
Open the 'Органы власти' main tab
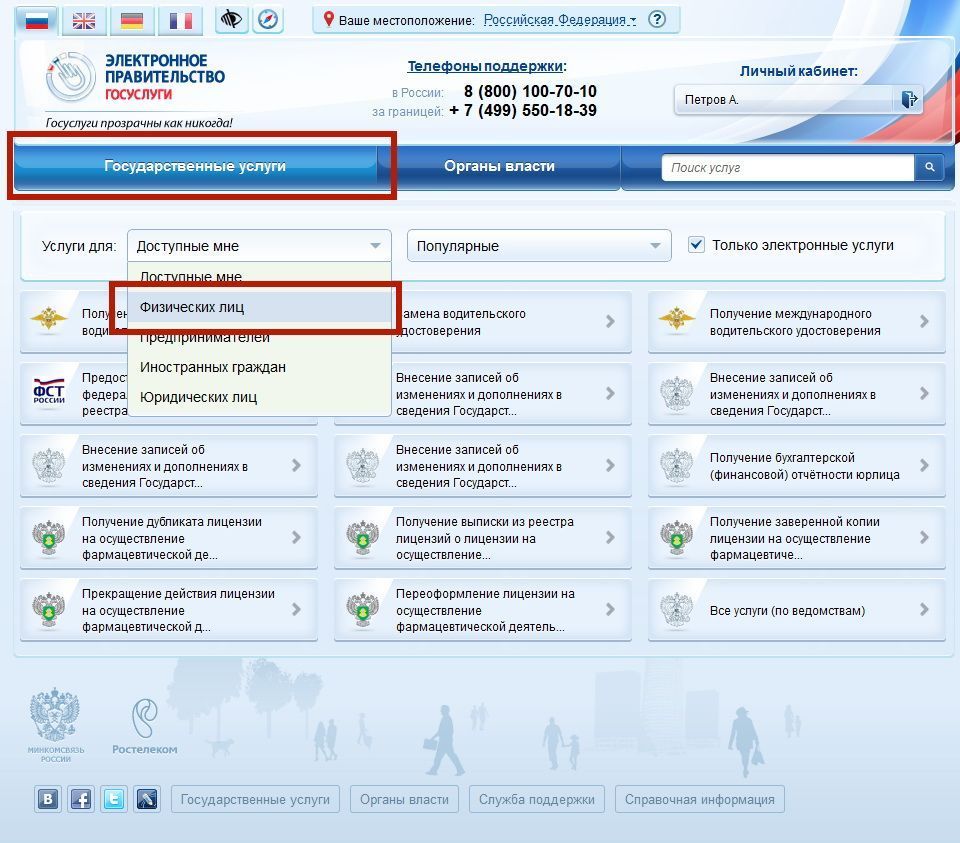499,167
